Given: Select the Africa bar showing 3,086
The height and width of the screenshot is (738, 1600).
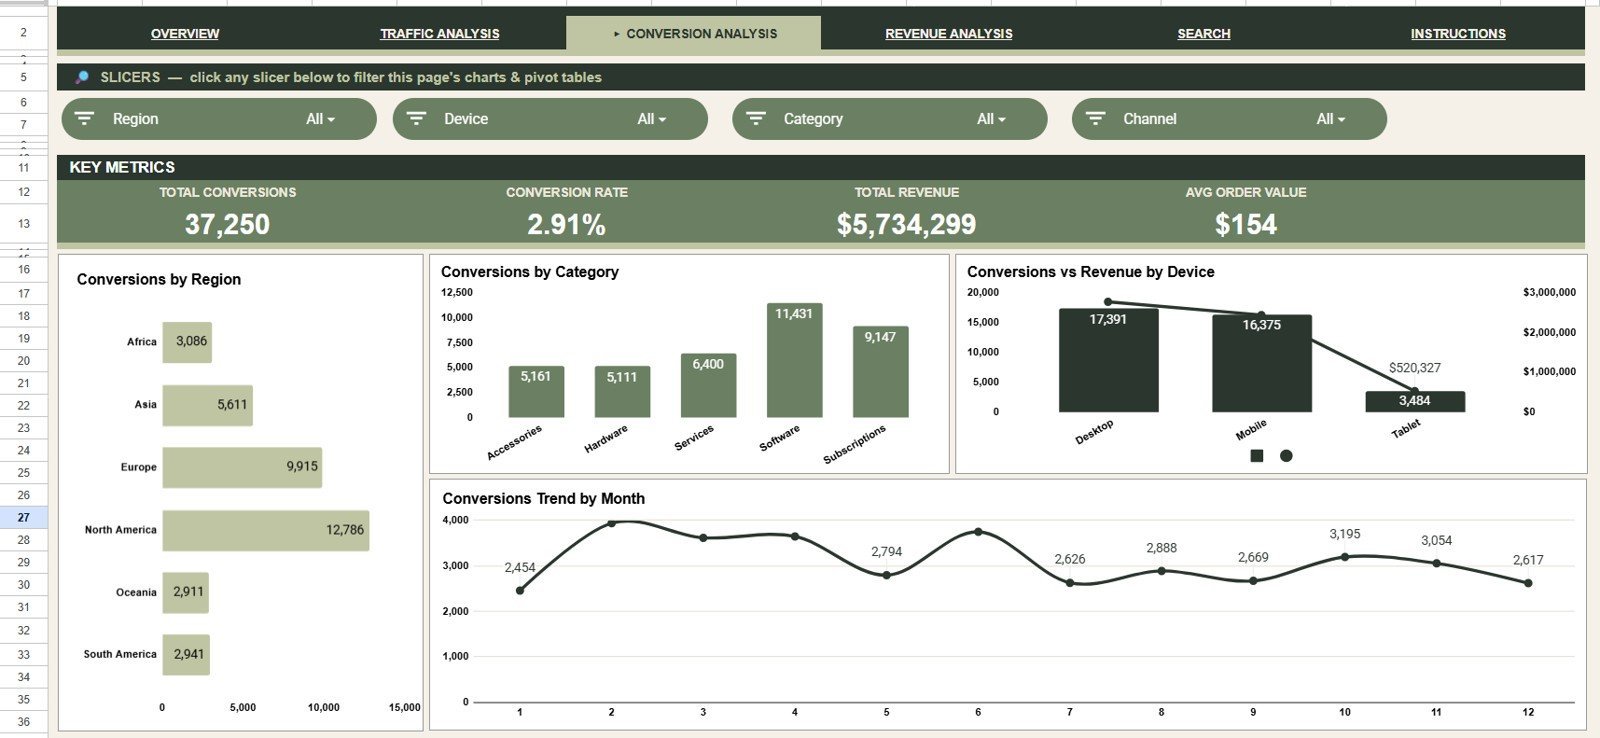Looking at the screenshot, I should [x=187, y=342].
